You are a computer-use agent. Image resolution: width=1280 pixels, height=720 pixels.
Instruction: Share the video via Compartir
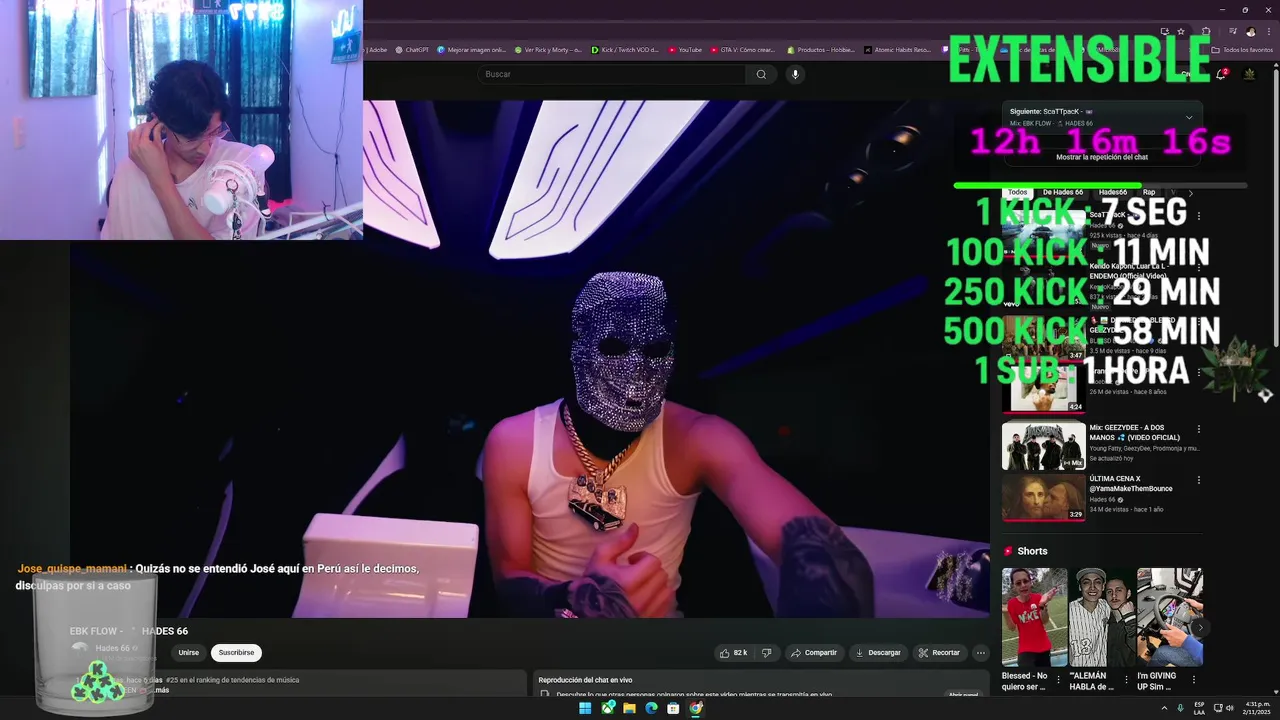813,653
